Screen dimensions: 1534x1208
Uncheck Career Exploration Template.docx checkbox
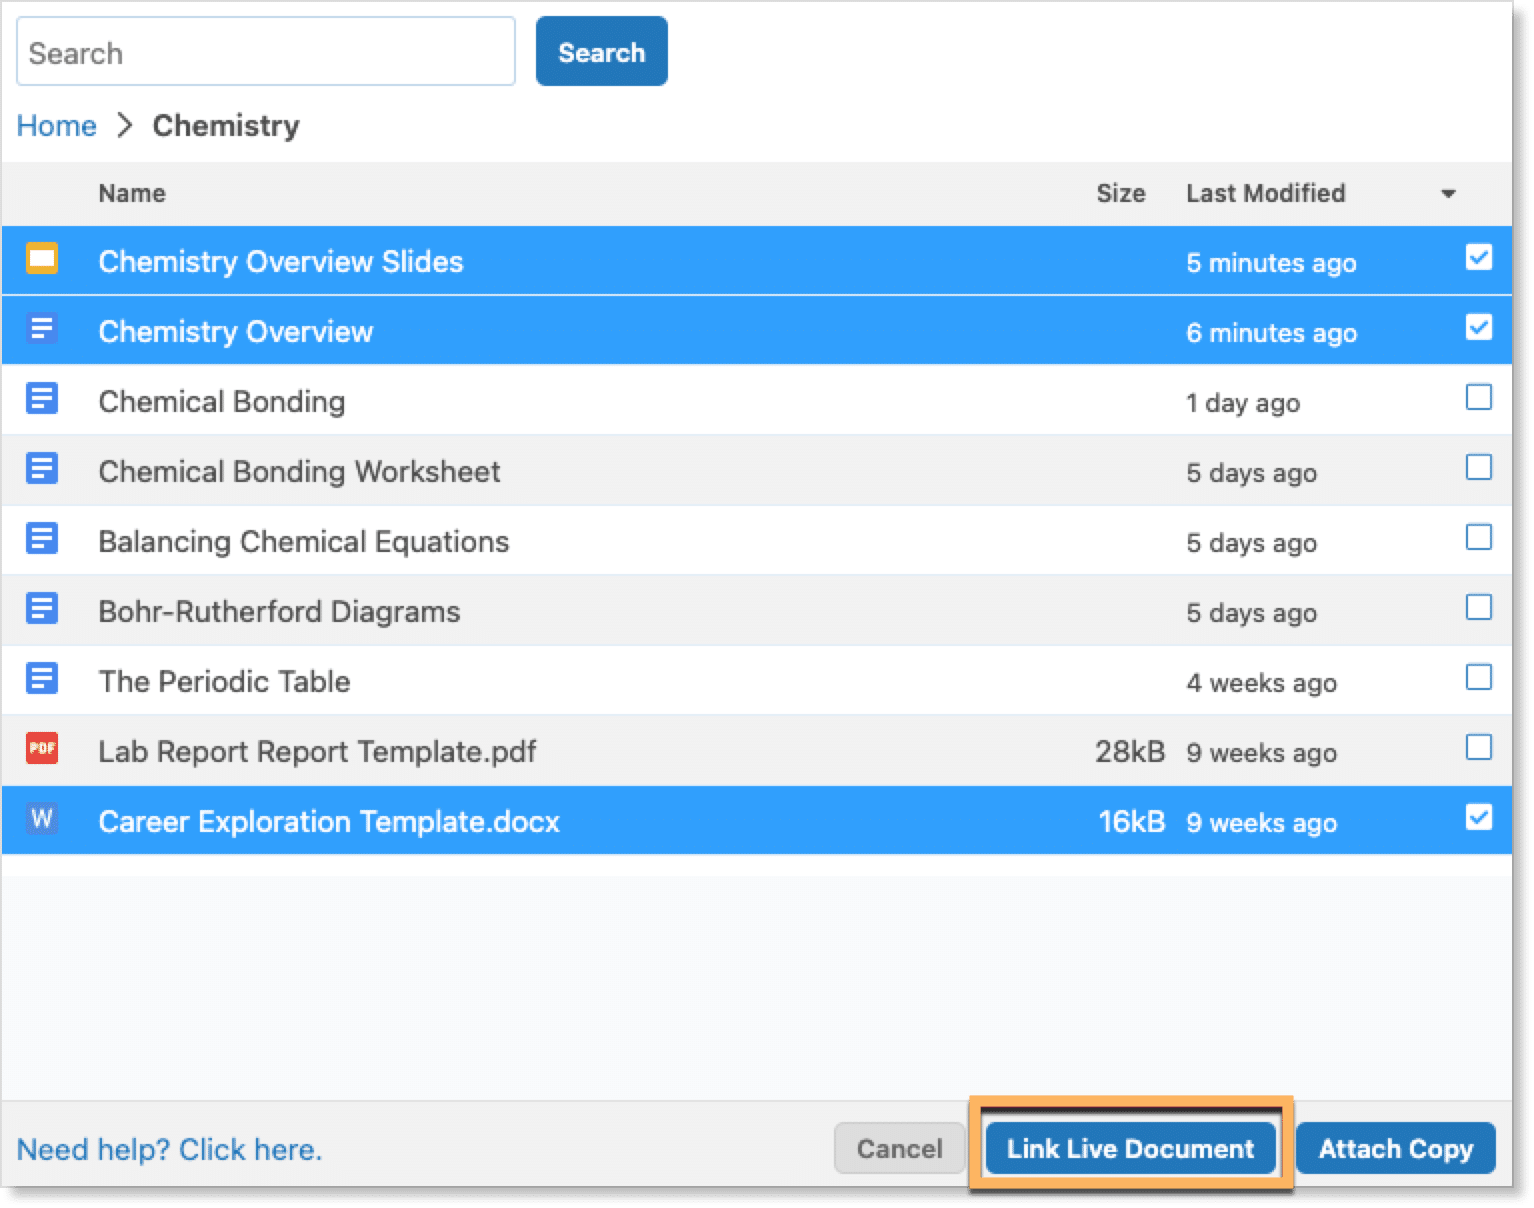[1478, 818]
